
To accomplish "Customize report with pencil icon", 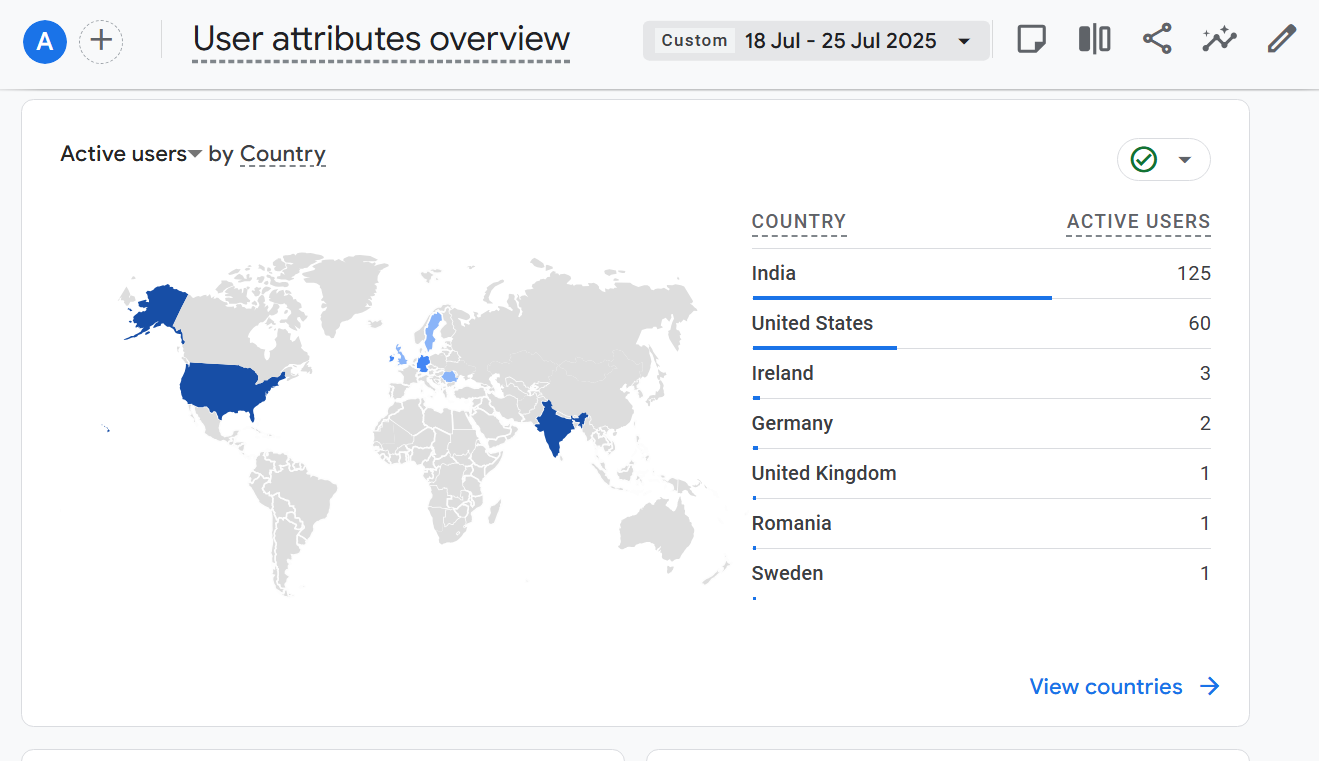I will [x=1281, y=40].
